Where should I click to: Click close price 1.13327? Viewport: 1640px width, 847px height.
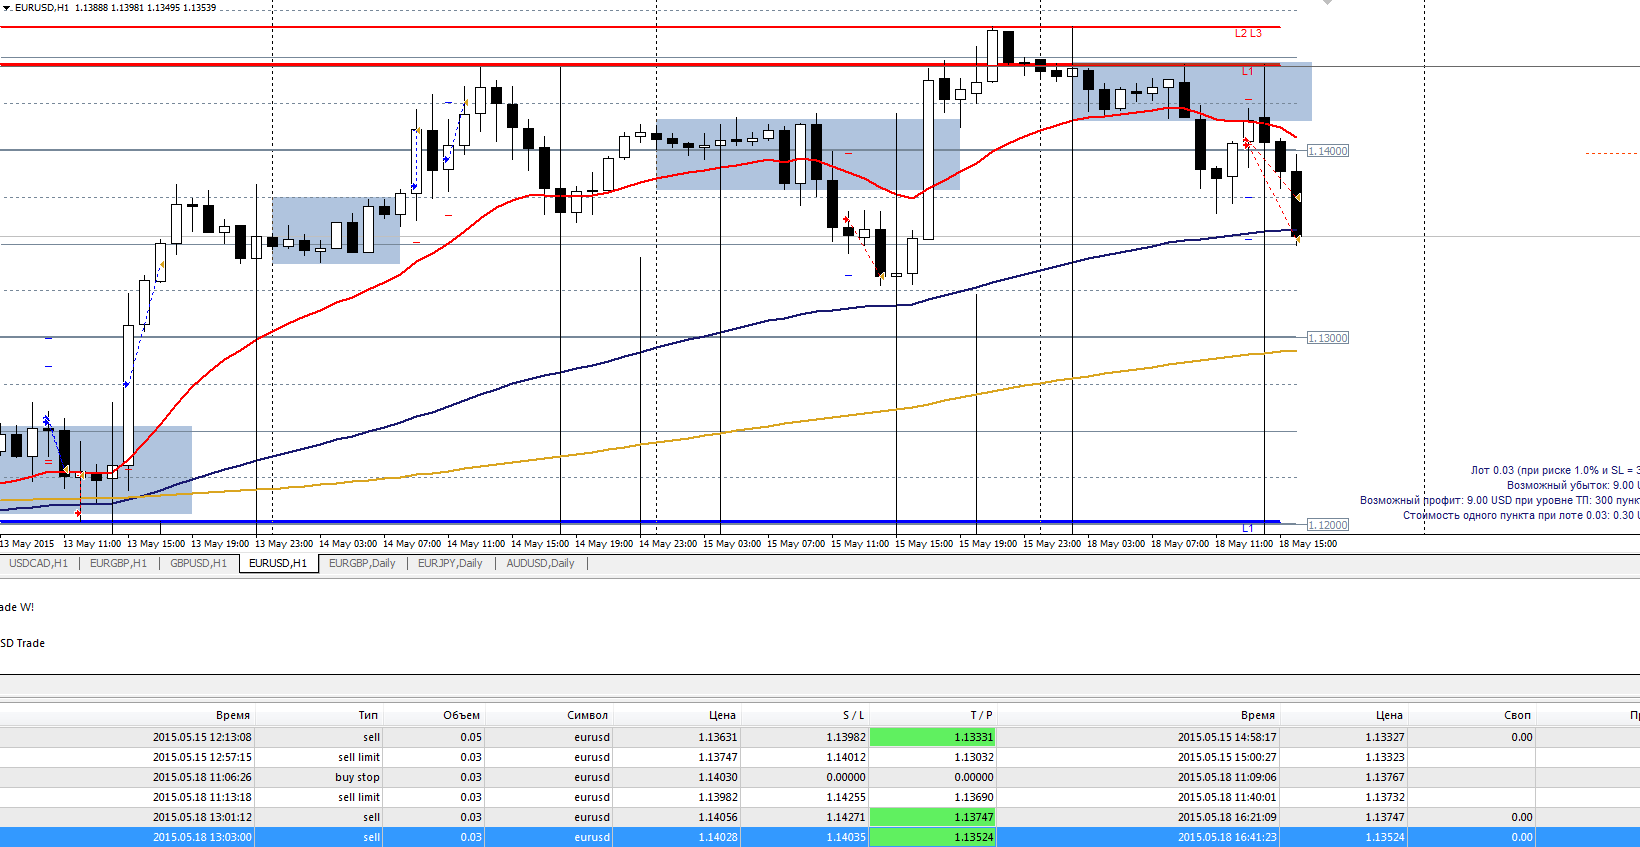1385,737
